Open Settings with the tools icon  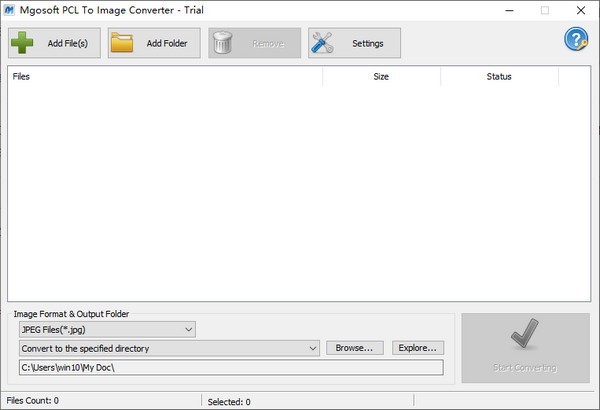coord(354,43)
